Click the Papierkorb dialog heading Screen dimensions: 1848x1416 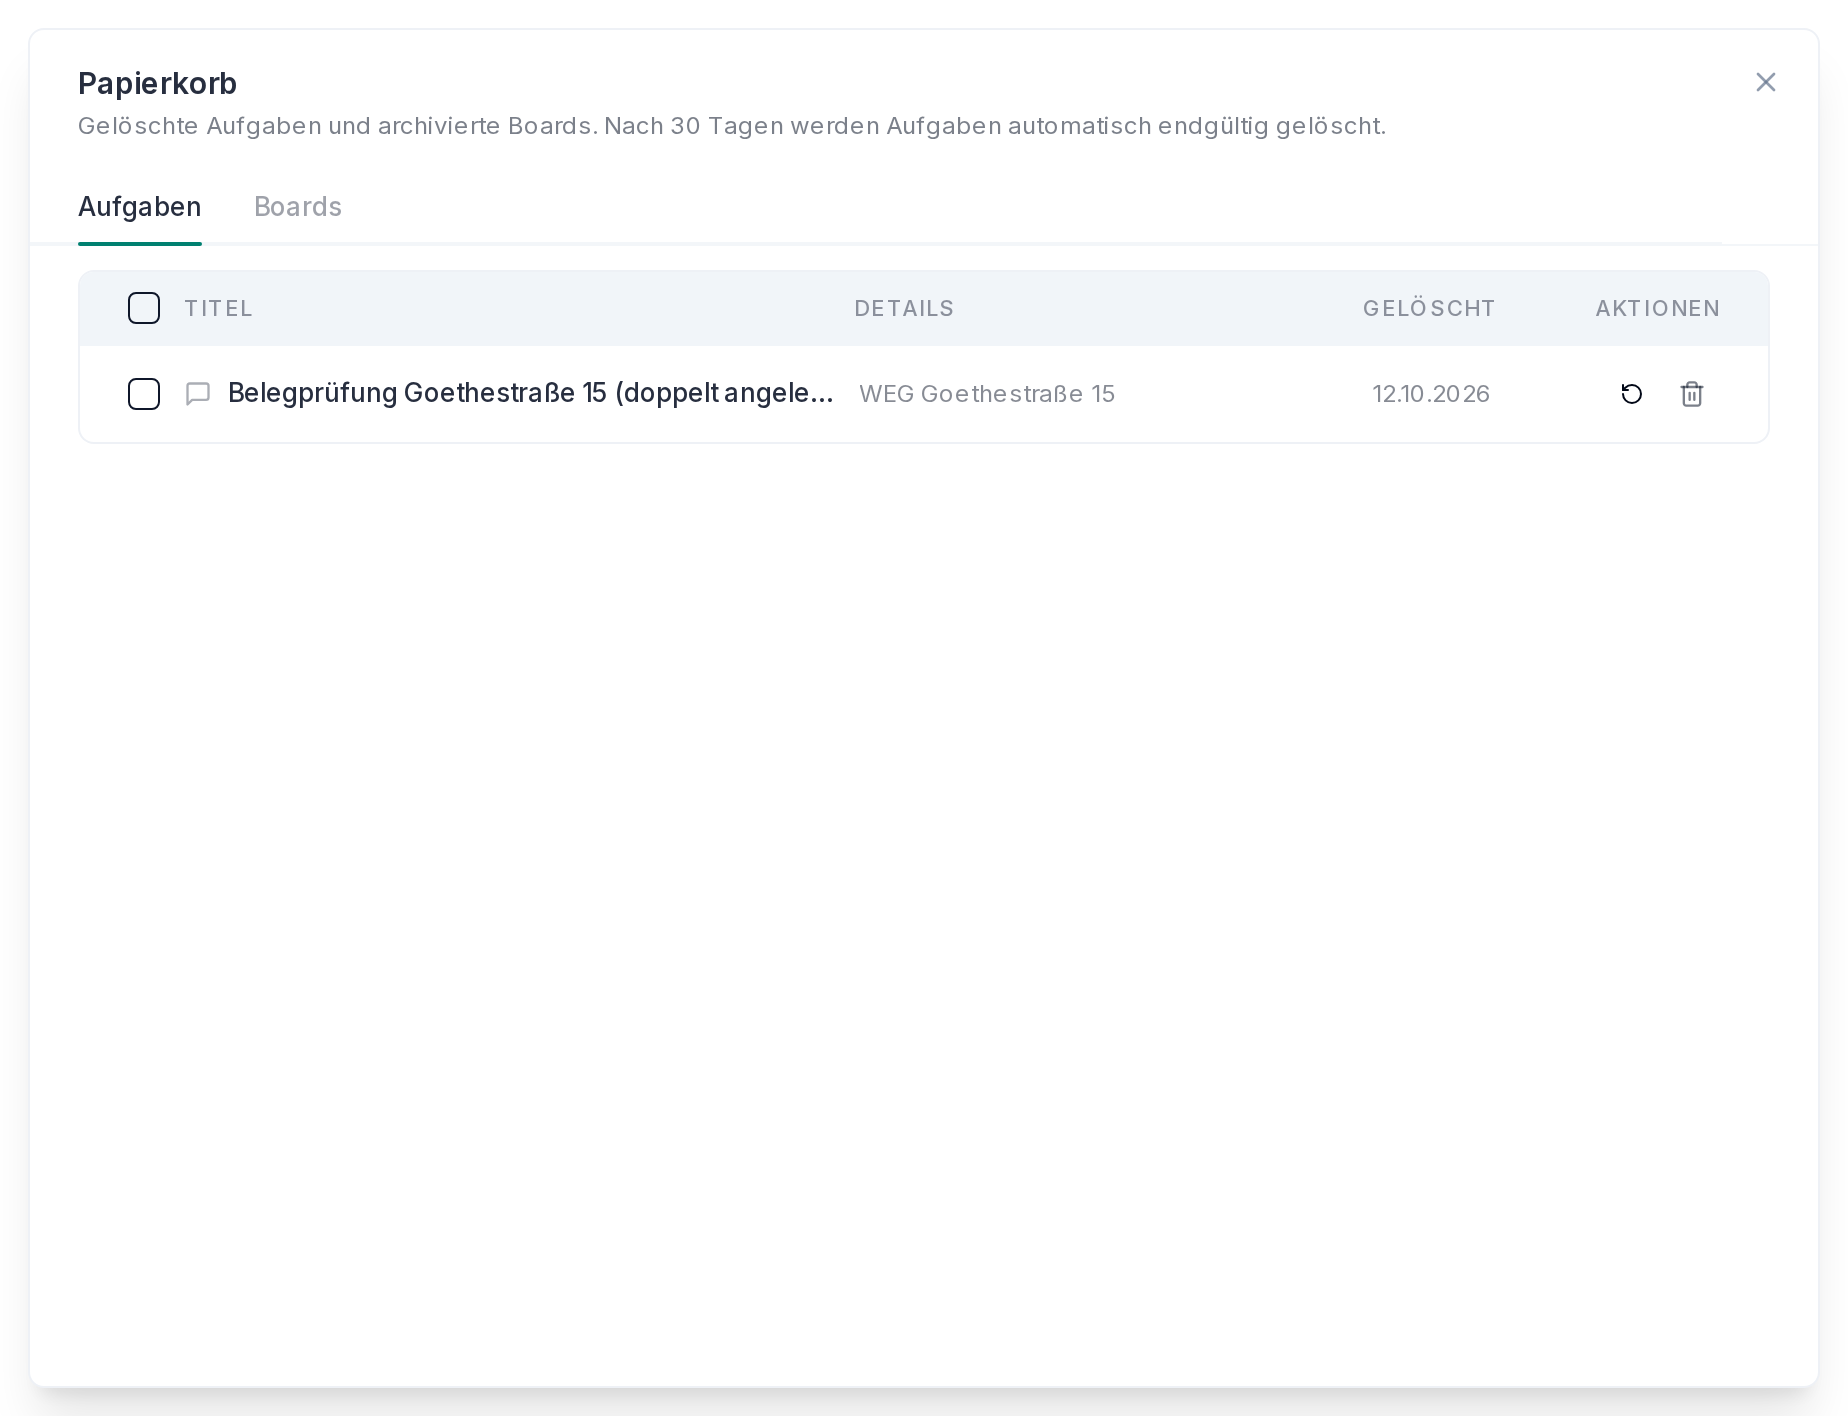coord(157,83)
